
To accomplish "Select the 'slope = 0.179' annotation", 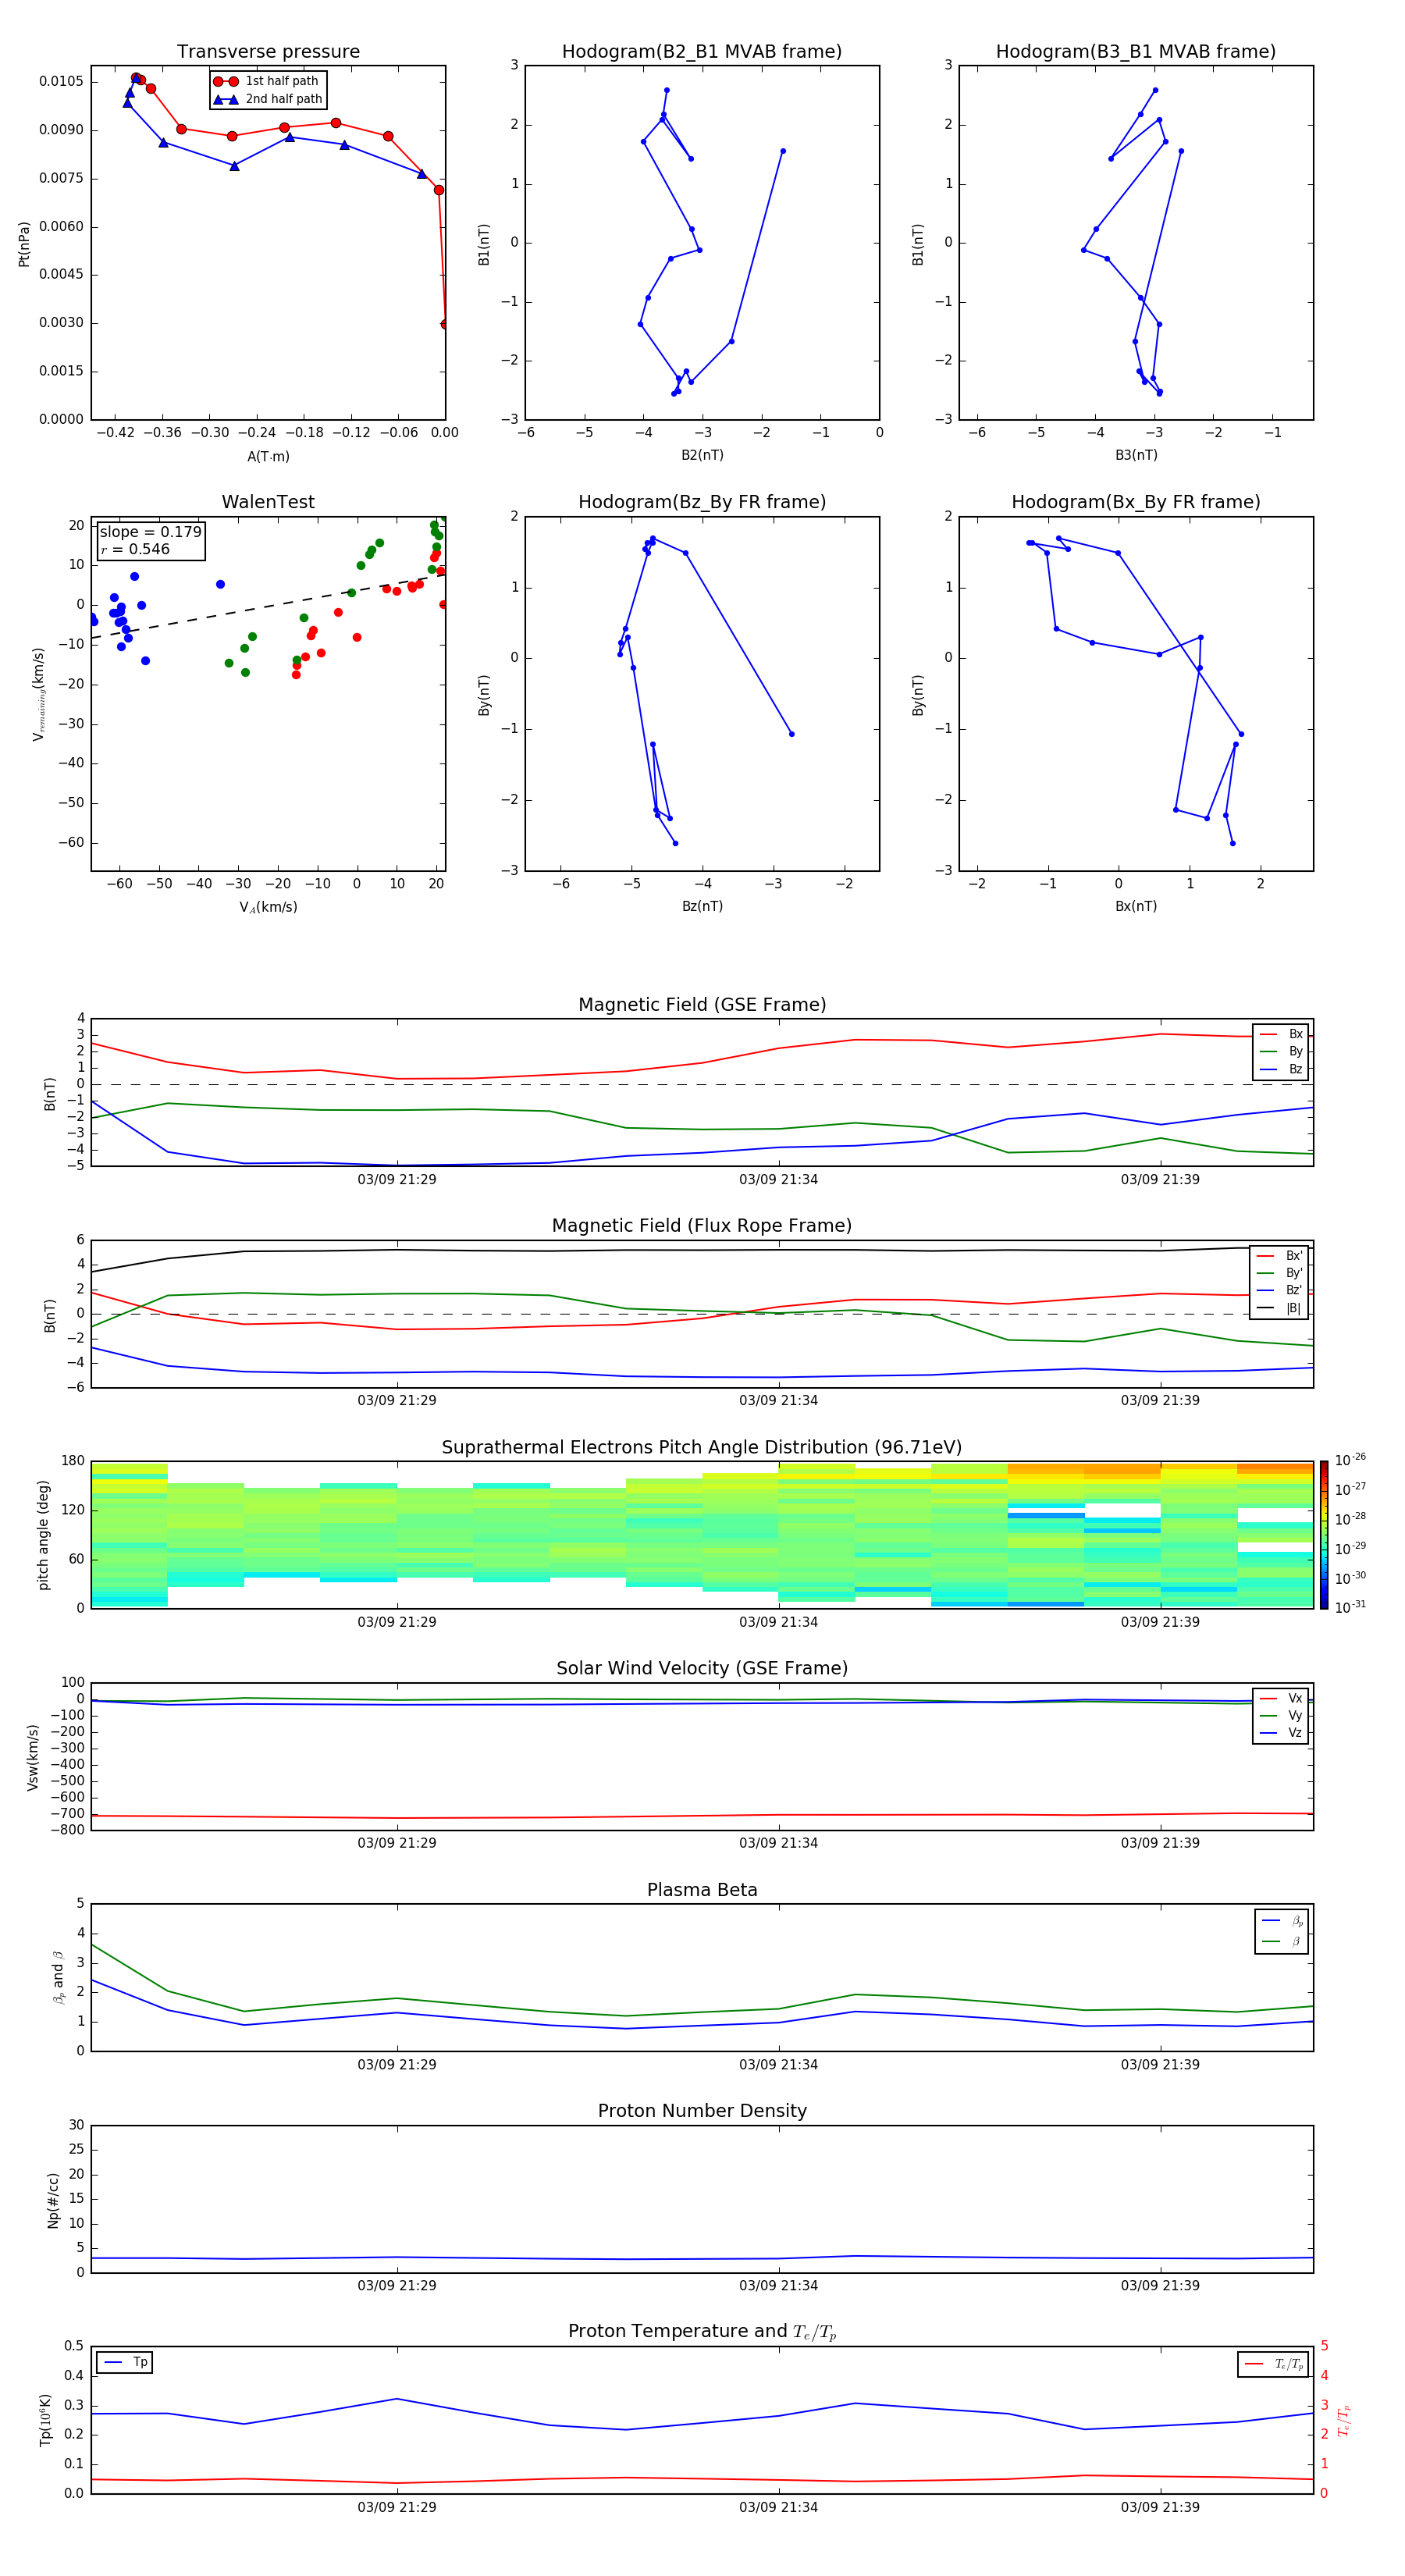I will pos(150,532).
